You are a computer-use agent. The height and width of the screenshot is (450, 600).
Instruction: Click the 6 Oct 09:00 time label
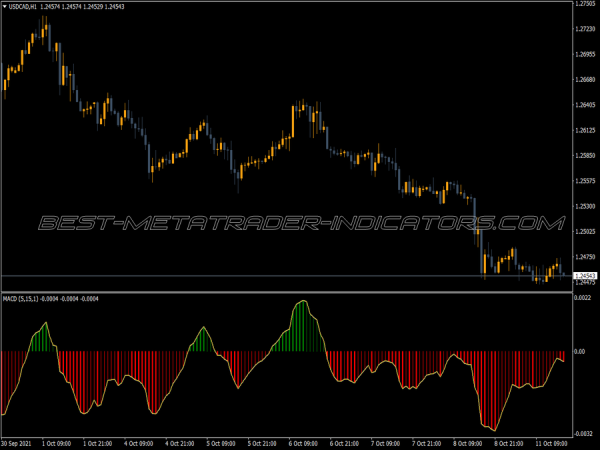click(x=303, y=443)
